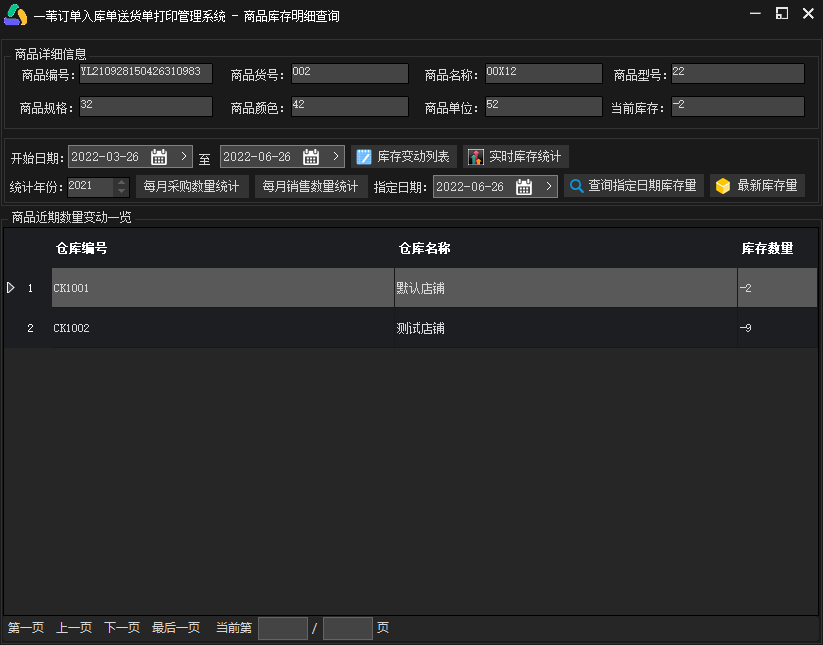Click 商品名称 field 00X12
The width and height of the screenshot is (823, 645).
pos(544,73)
